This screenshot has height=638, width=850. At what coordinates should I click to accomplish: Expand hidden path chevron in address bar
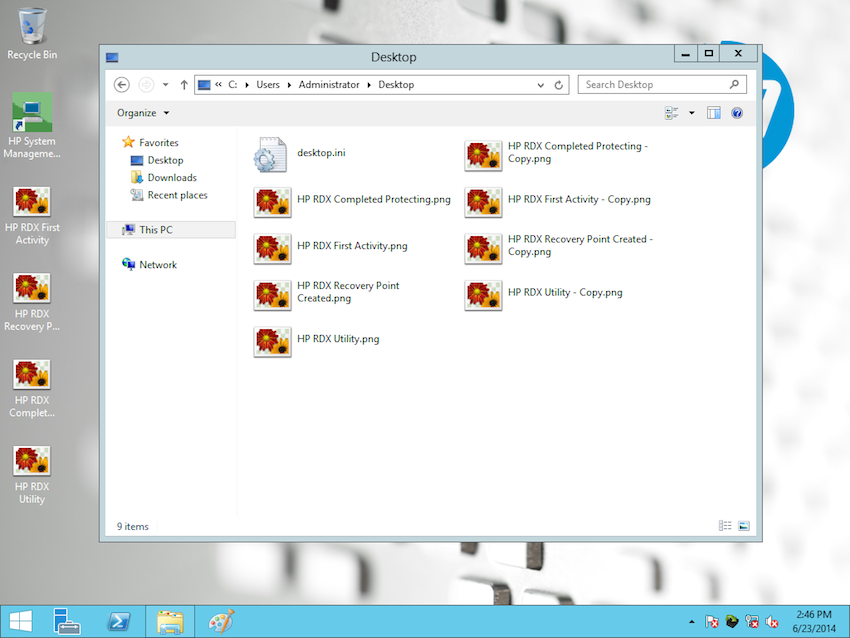tap(218, 85)
